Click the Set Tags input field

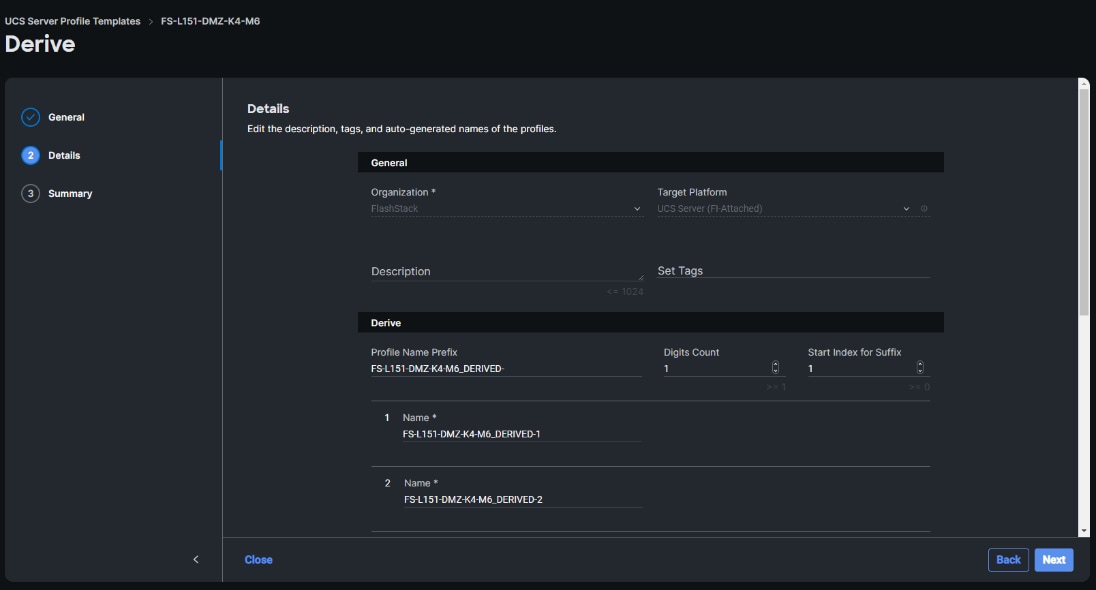[x=793, y=270]
